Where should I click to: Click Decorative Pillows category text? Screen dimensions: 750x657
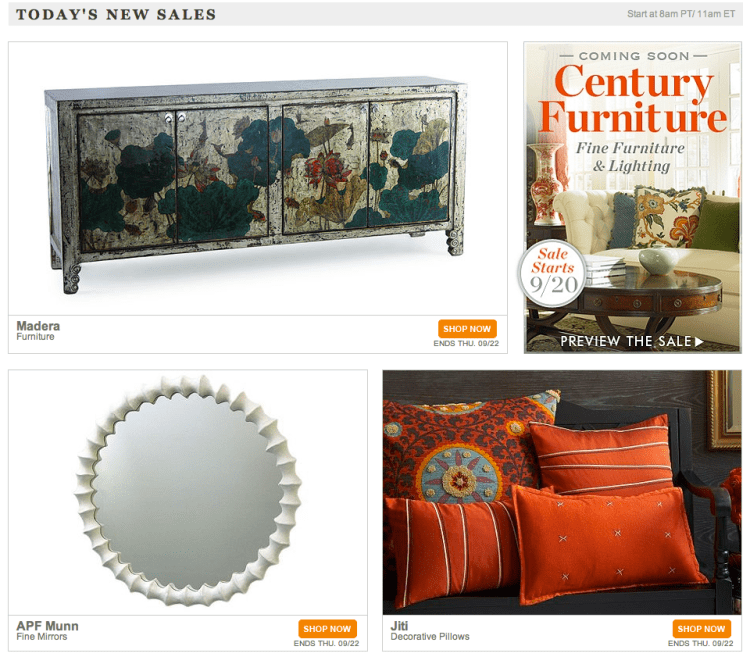(430, 637)
